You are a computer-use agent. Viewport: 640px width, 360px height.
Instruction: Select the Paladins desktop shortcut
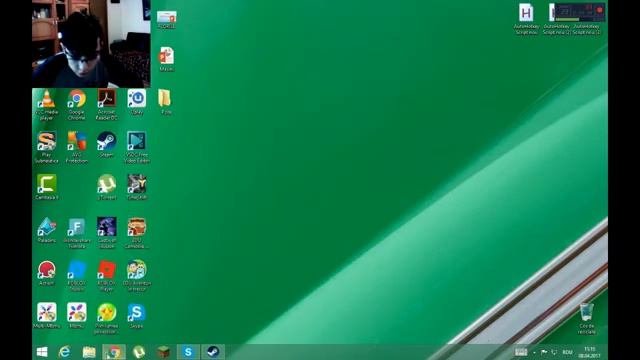click(47, 230)
